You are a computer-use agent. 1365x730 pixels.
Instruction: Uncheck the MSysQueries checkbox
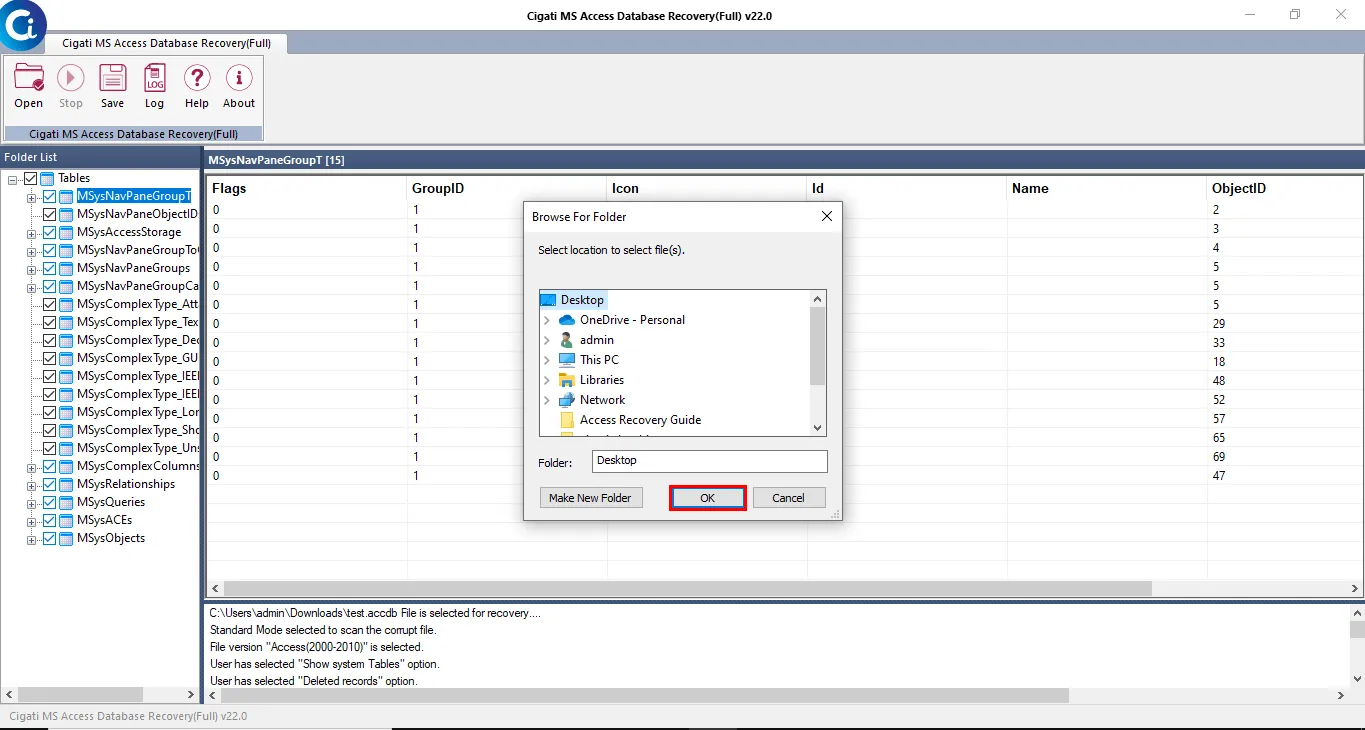tap(49, 502)
